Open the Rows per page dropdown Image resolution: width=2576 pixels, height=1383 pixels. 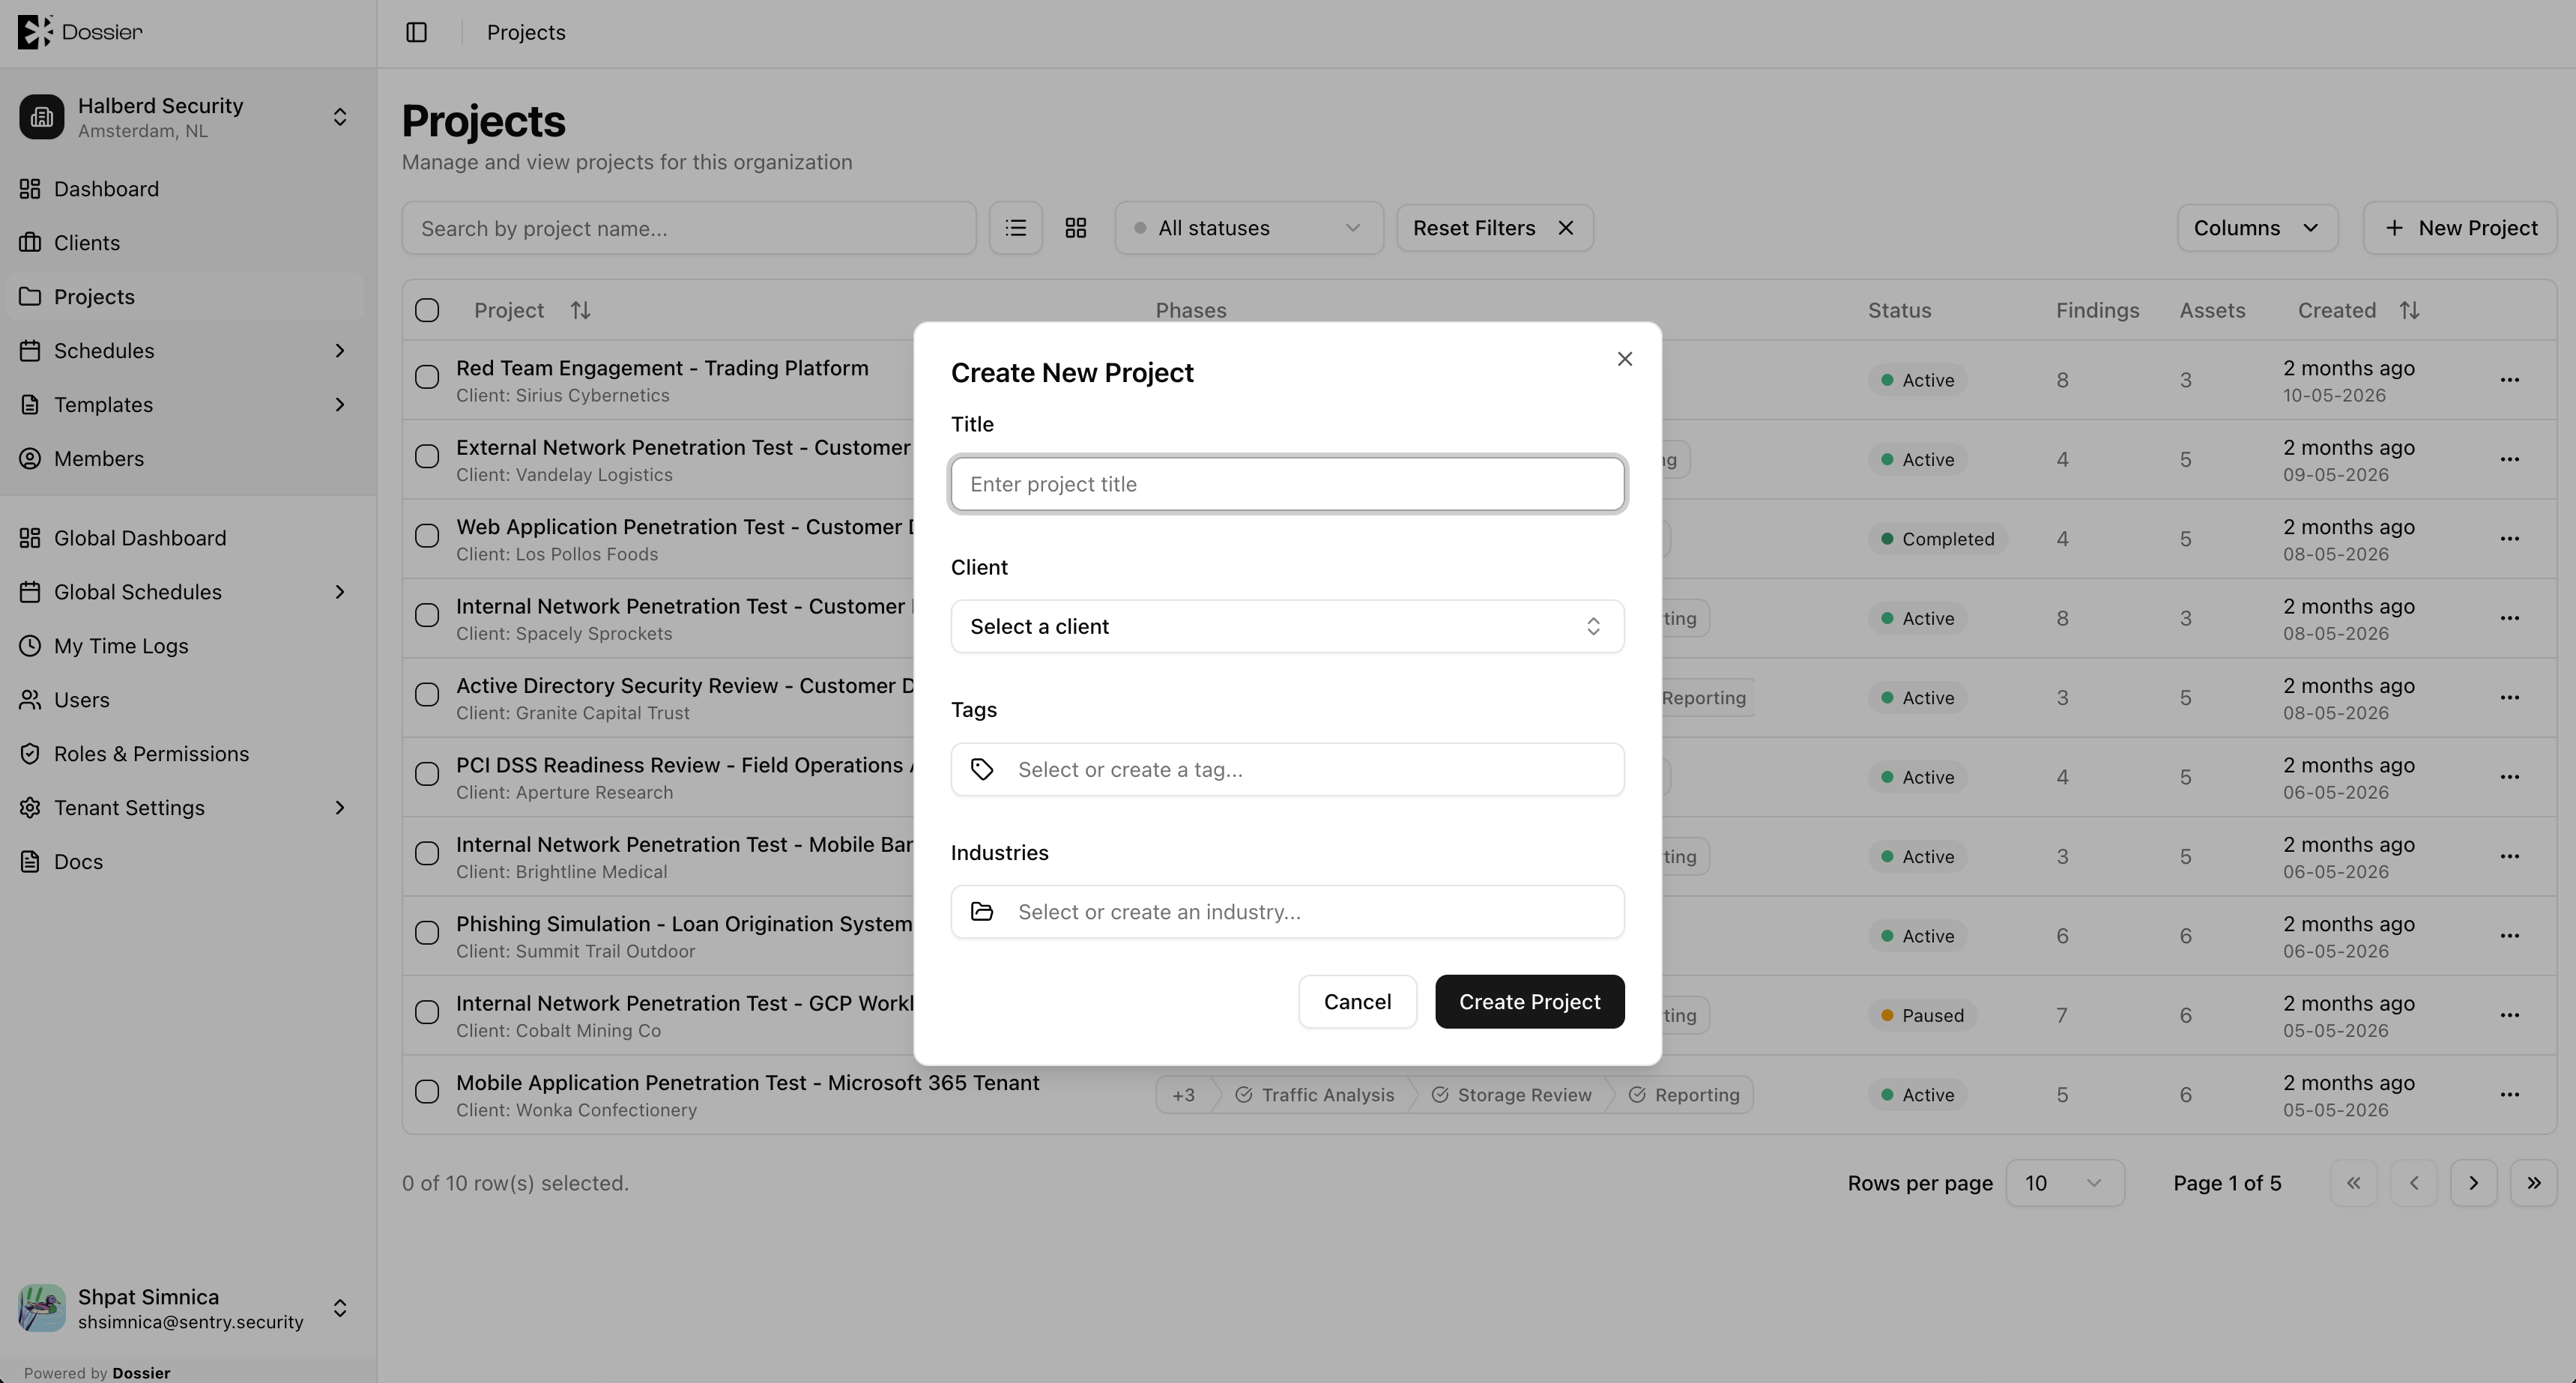tap(2065, 1183)
